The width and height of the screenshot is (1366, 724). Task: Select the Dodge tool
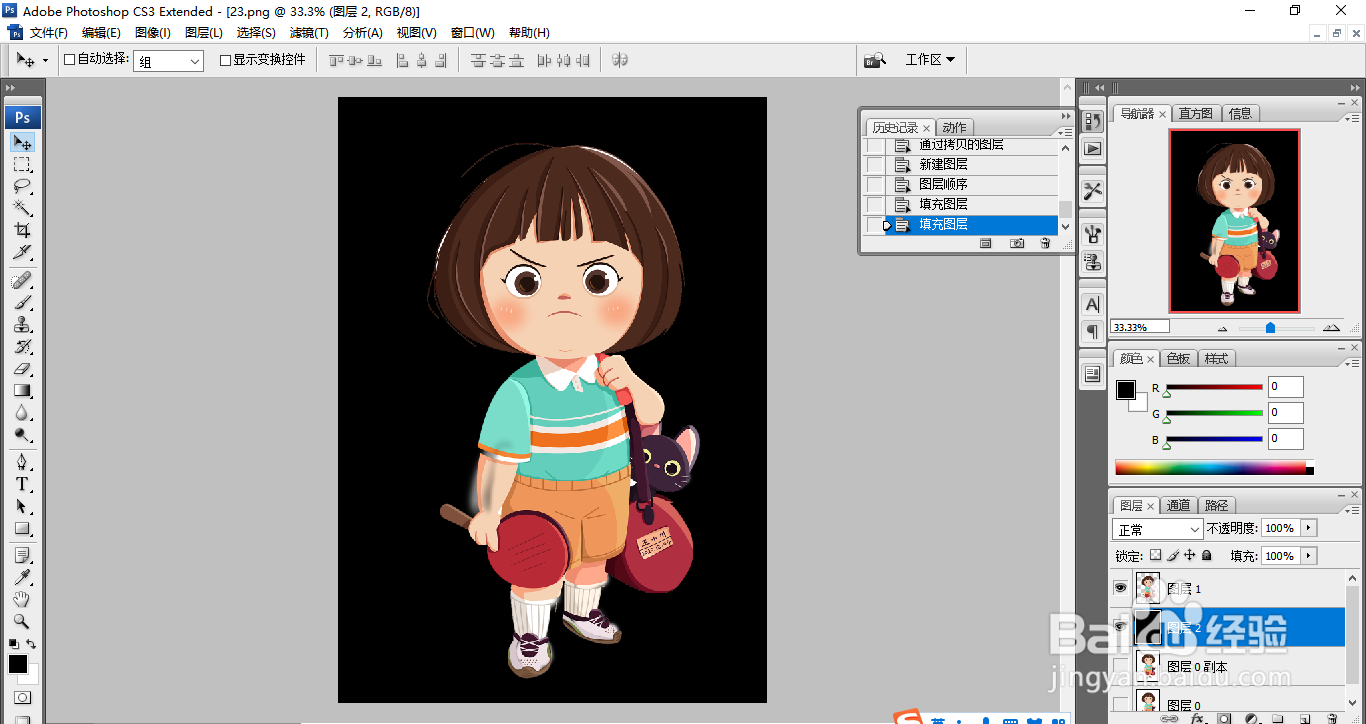point(22,434)
